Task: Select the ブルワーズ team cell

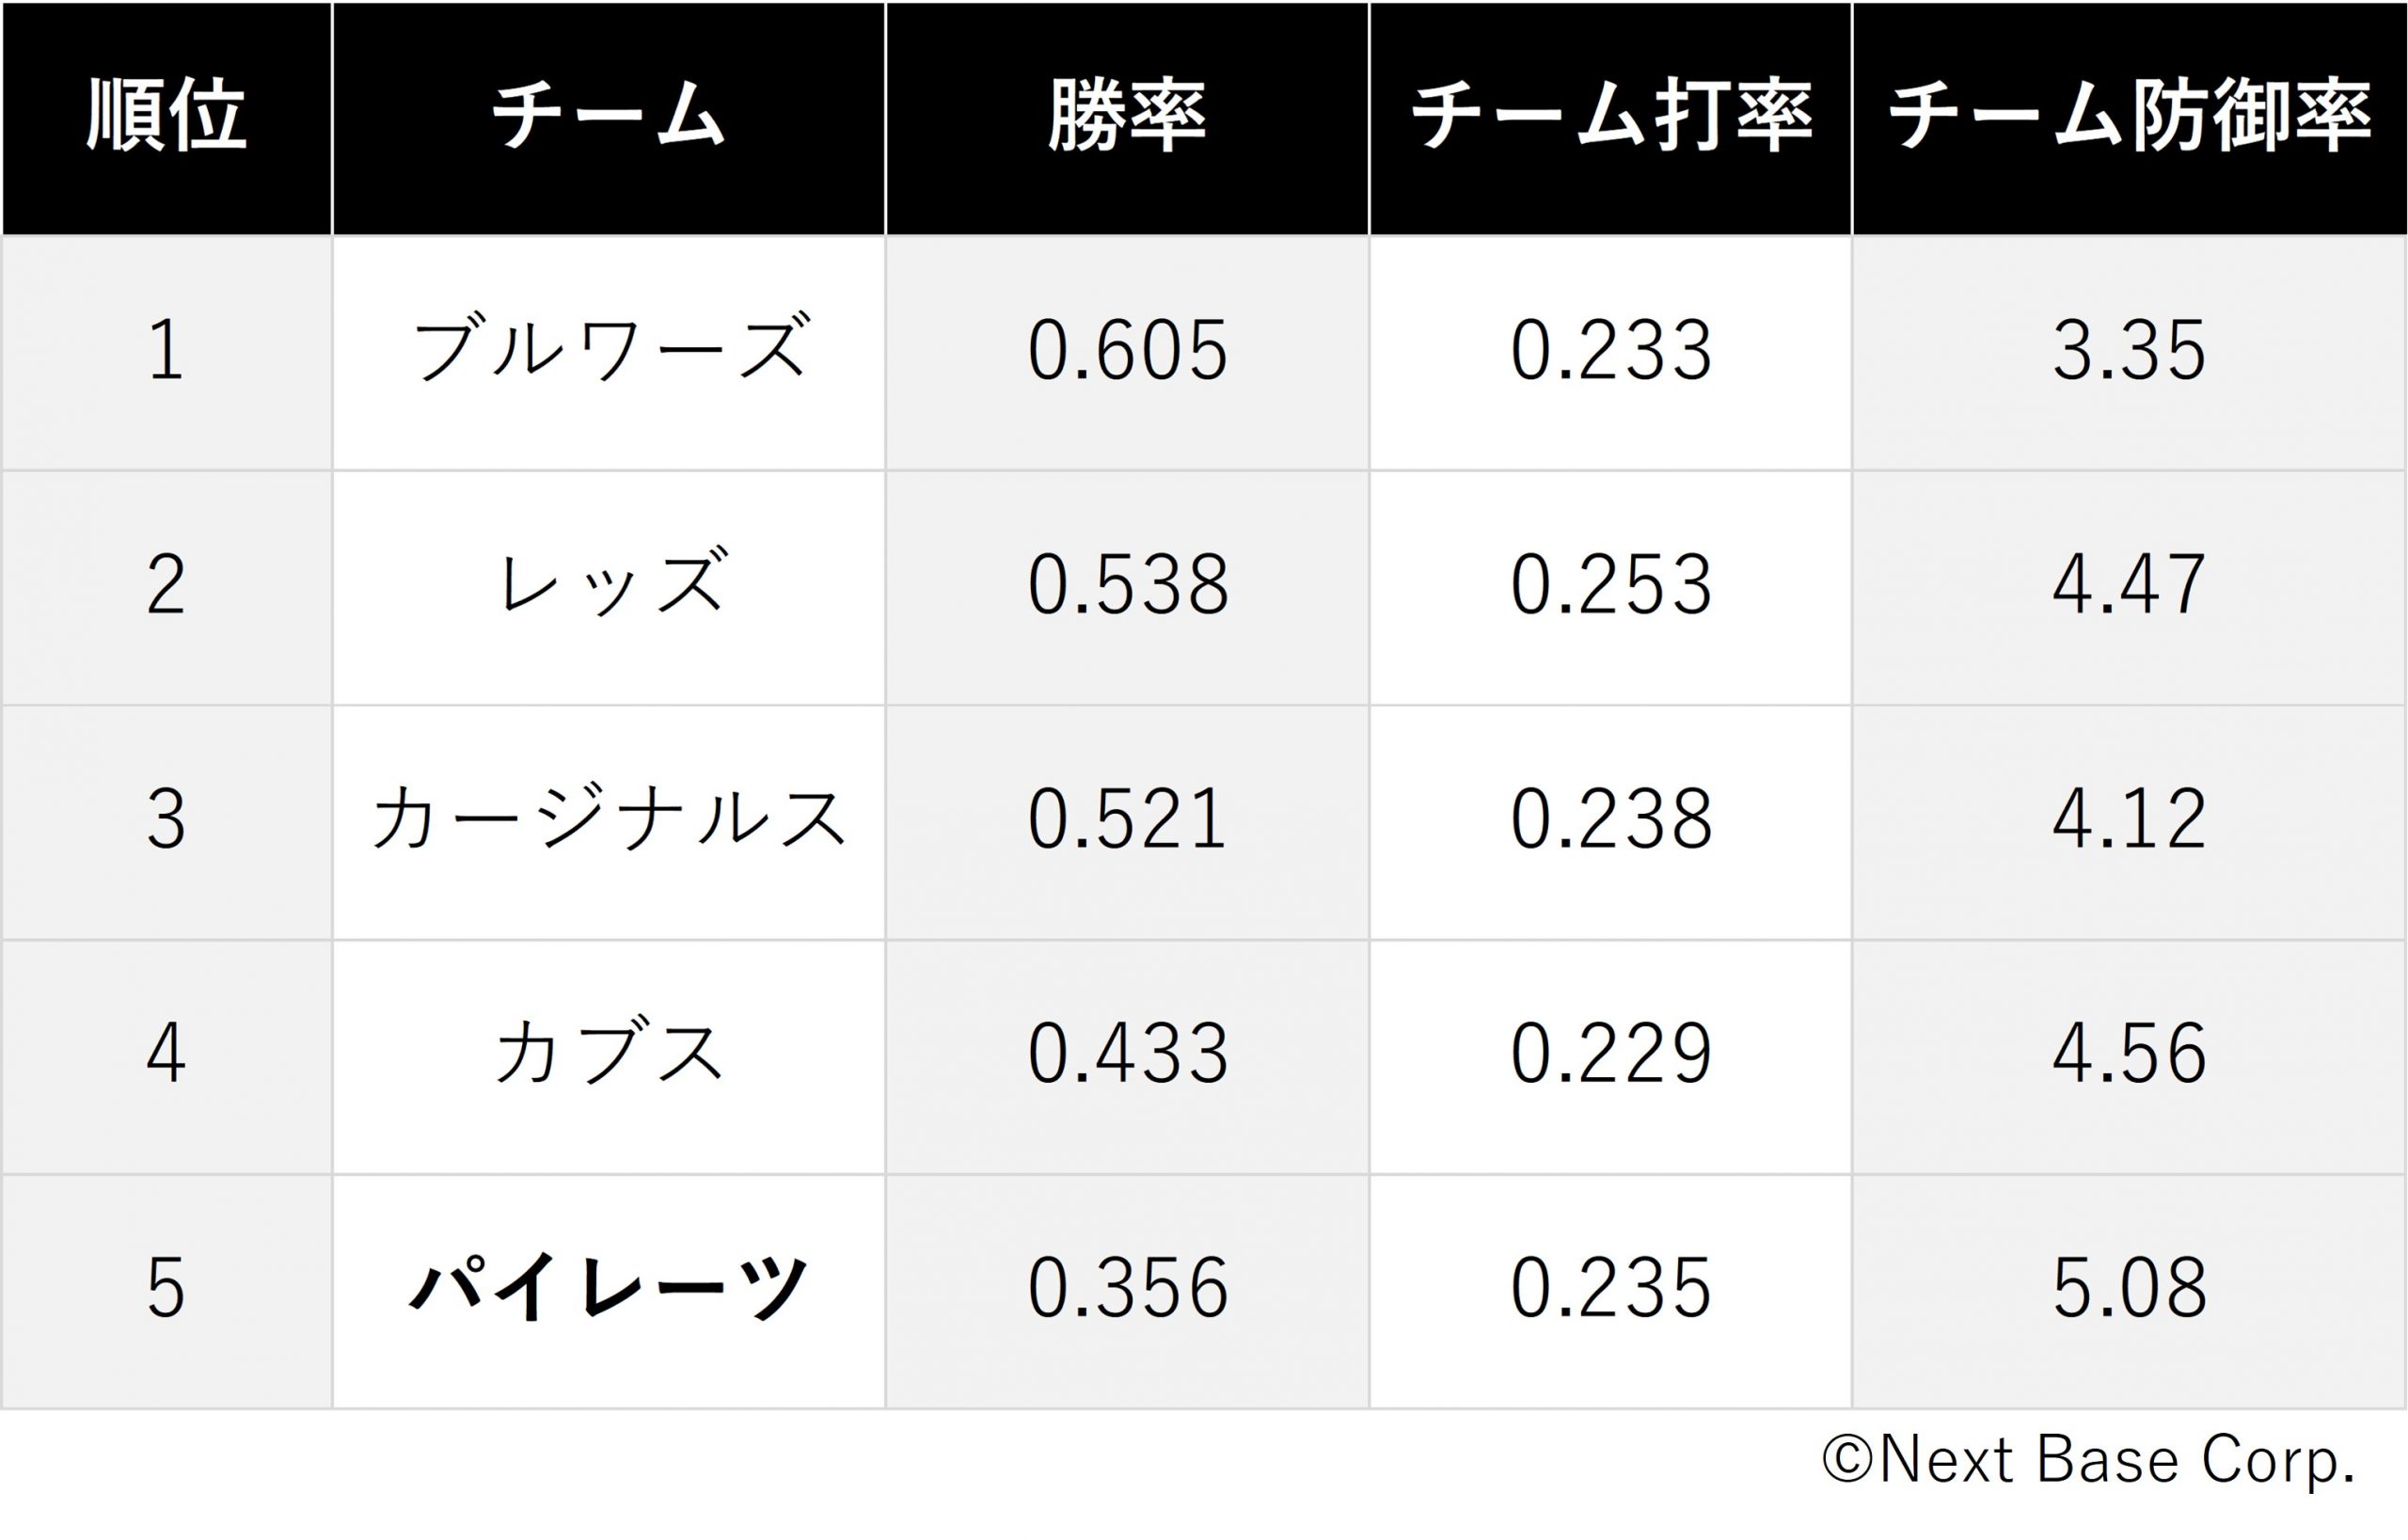Action: [x=608, y=352]
